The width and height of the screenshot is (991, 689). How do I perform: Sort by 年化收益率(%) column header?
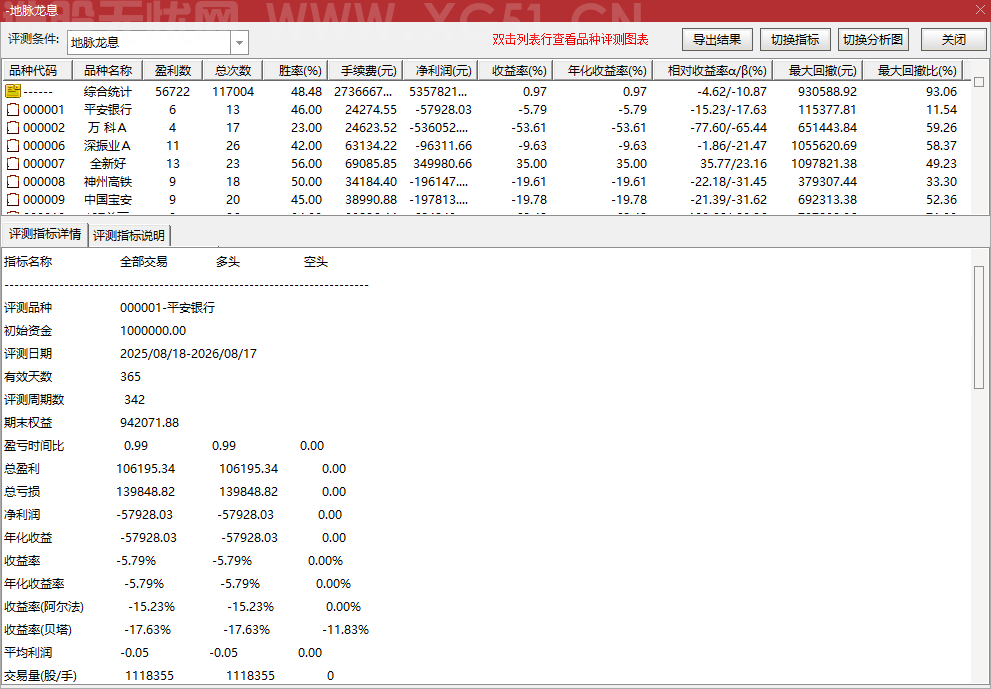click(603, 70)
